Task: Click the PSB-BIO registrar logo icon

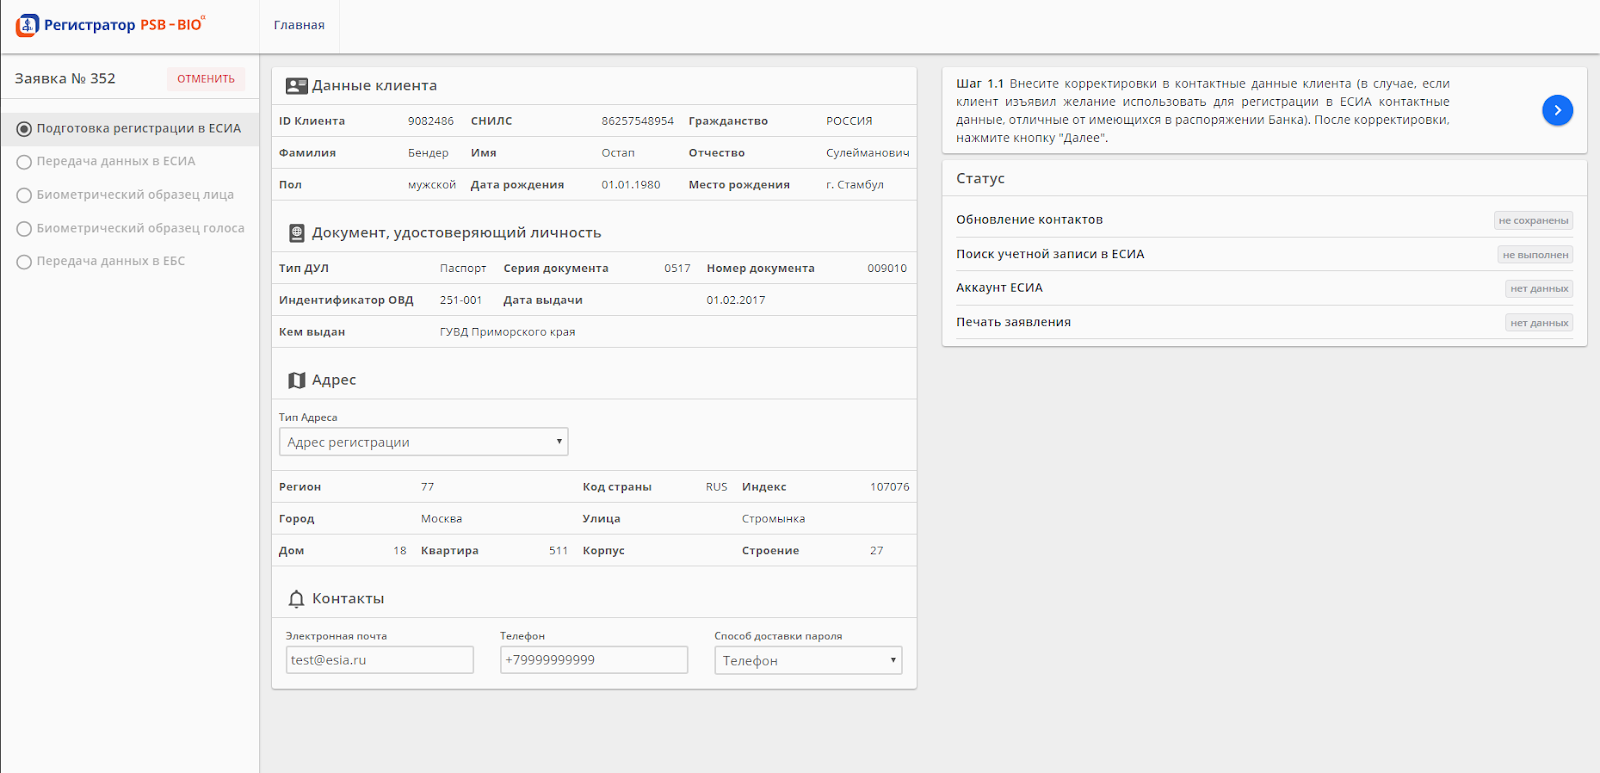Action: click(27, 25)
